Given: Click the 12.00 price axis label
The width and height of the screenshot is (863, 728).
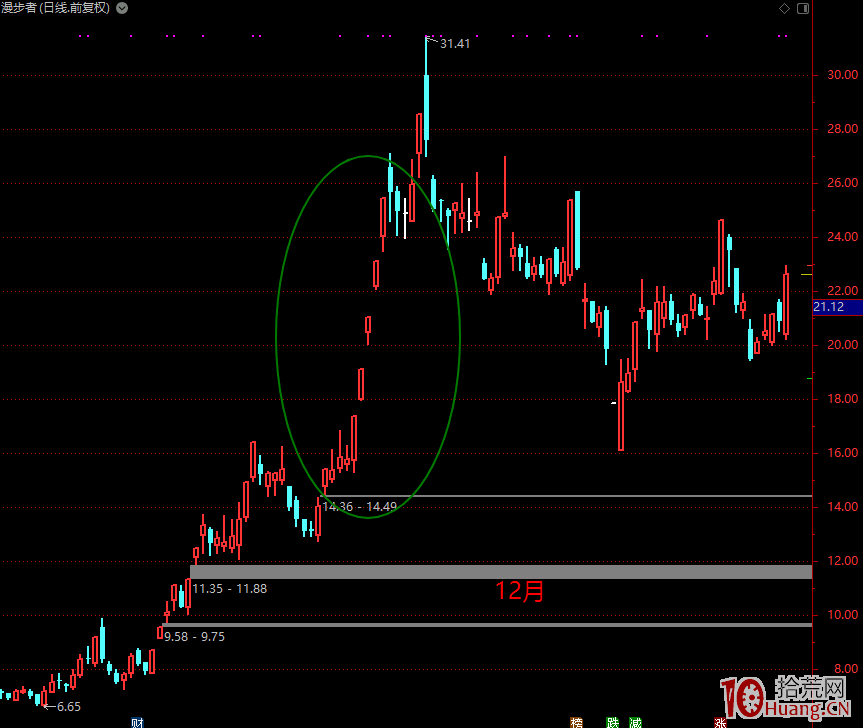Looking at the screenshot, I should click(843, 561).
